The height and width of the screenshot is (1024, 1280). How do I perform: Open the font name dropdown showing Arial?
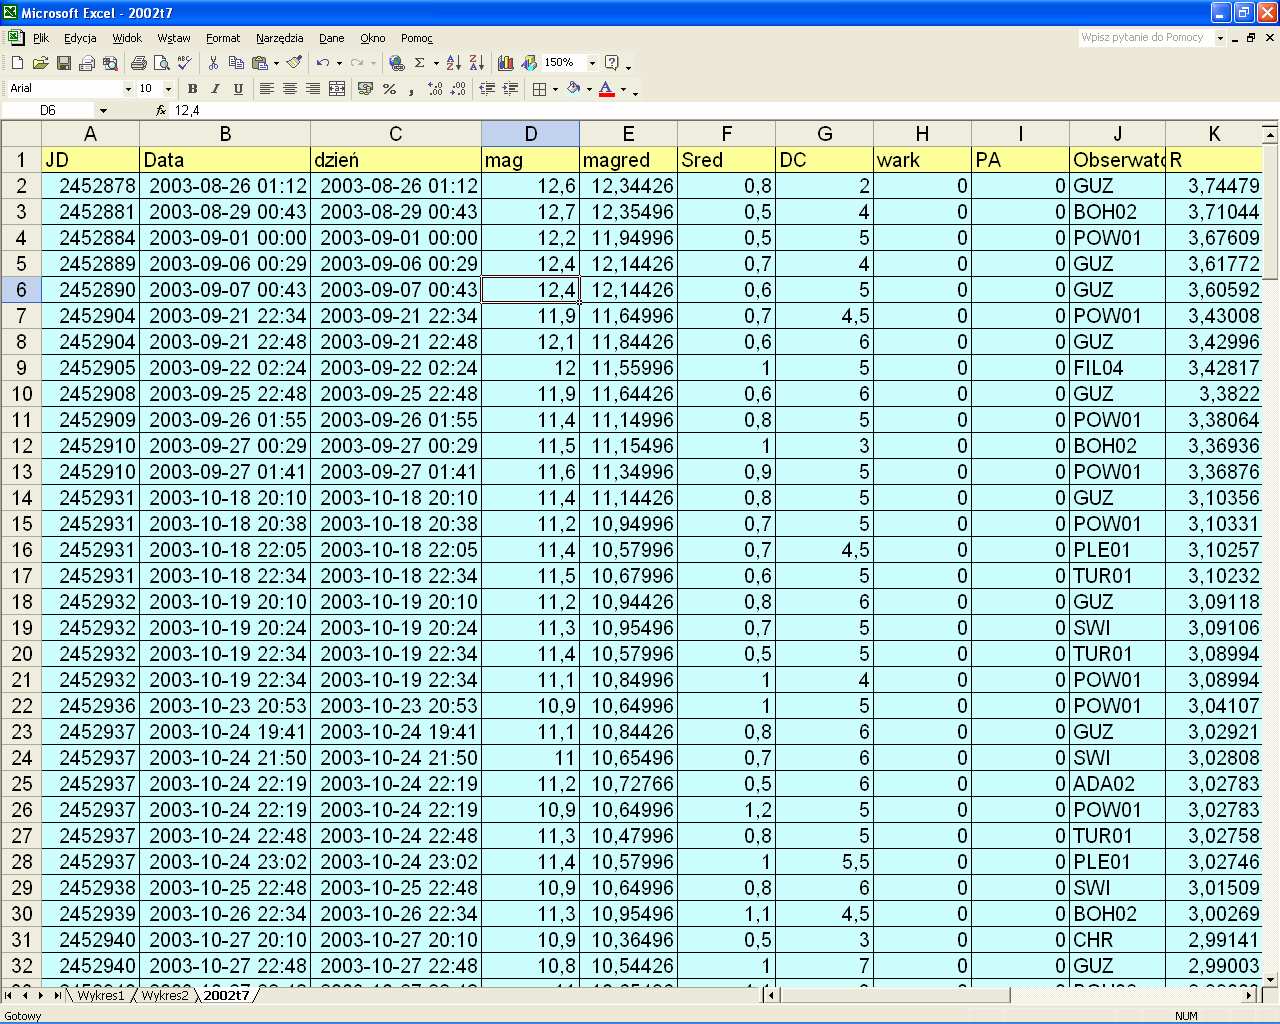pyautogui.click(x=128, y=89)
